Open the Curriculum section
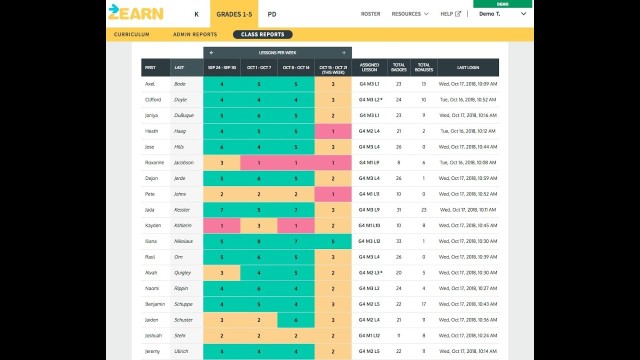The height and width of the screenshot is (360, 640). [131, 34]
